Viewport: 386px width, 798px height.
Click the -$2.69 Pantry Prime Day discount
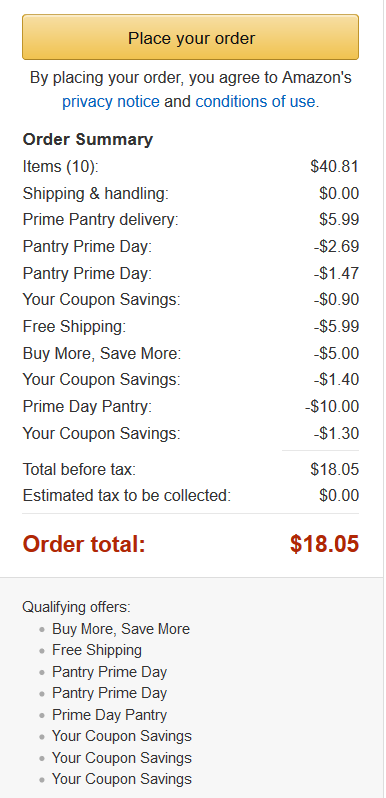336,247
